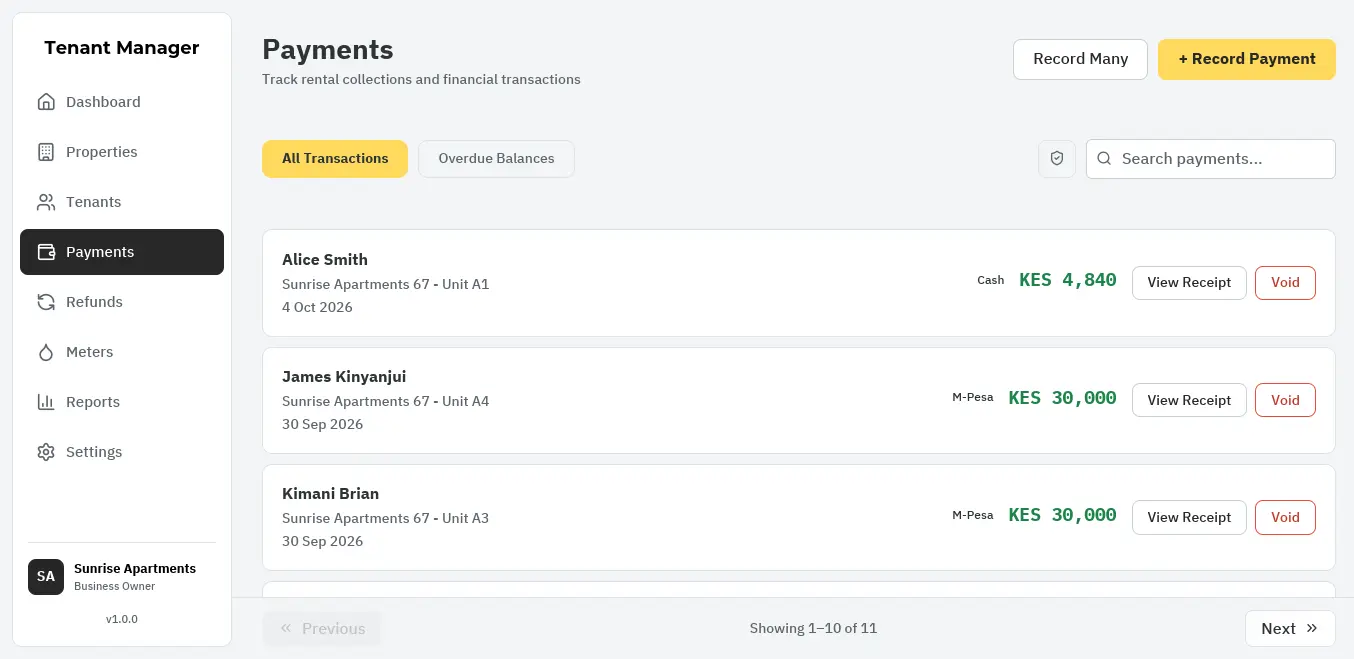Click the Payments page heading
Image resolution: width=1354 pixels, height=659 pixels.
328,49
